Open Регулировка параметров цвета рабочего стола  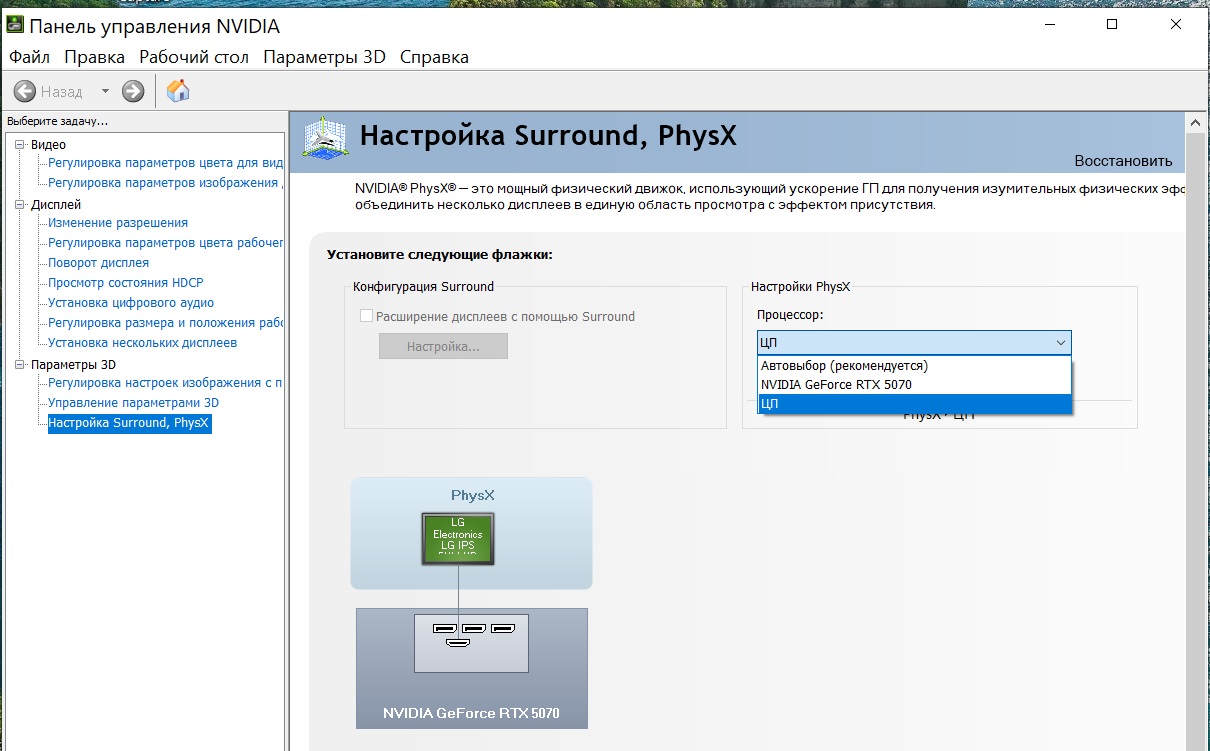tap(166, 243)
